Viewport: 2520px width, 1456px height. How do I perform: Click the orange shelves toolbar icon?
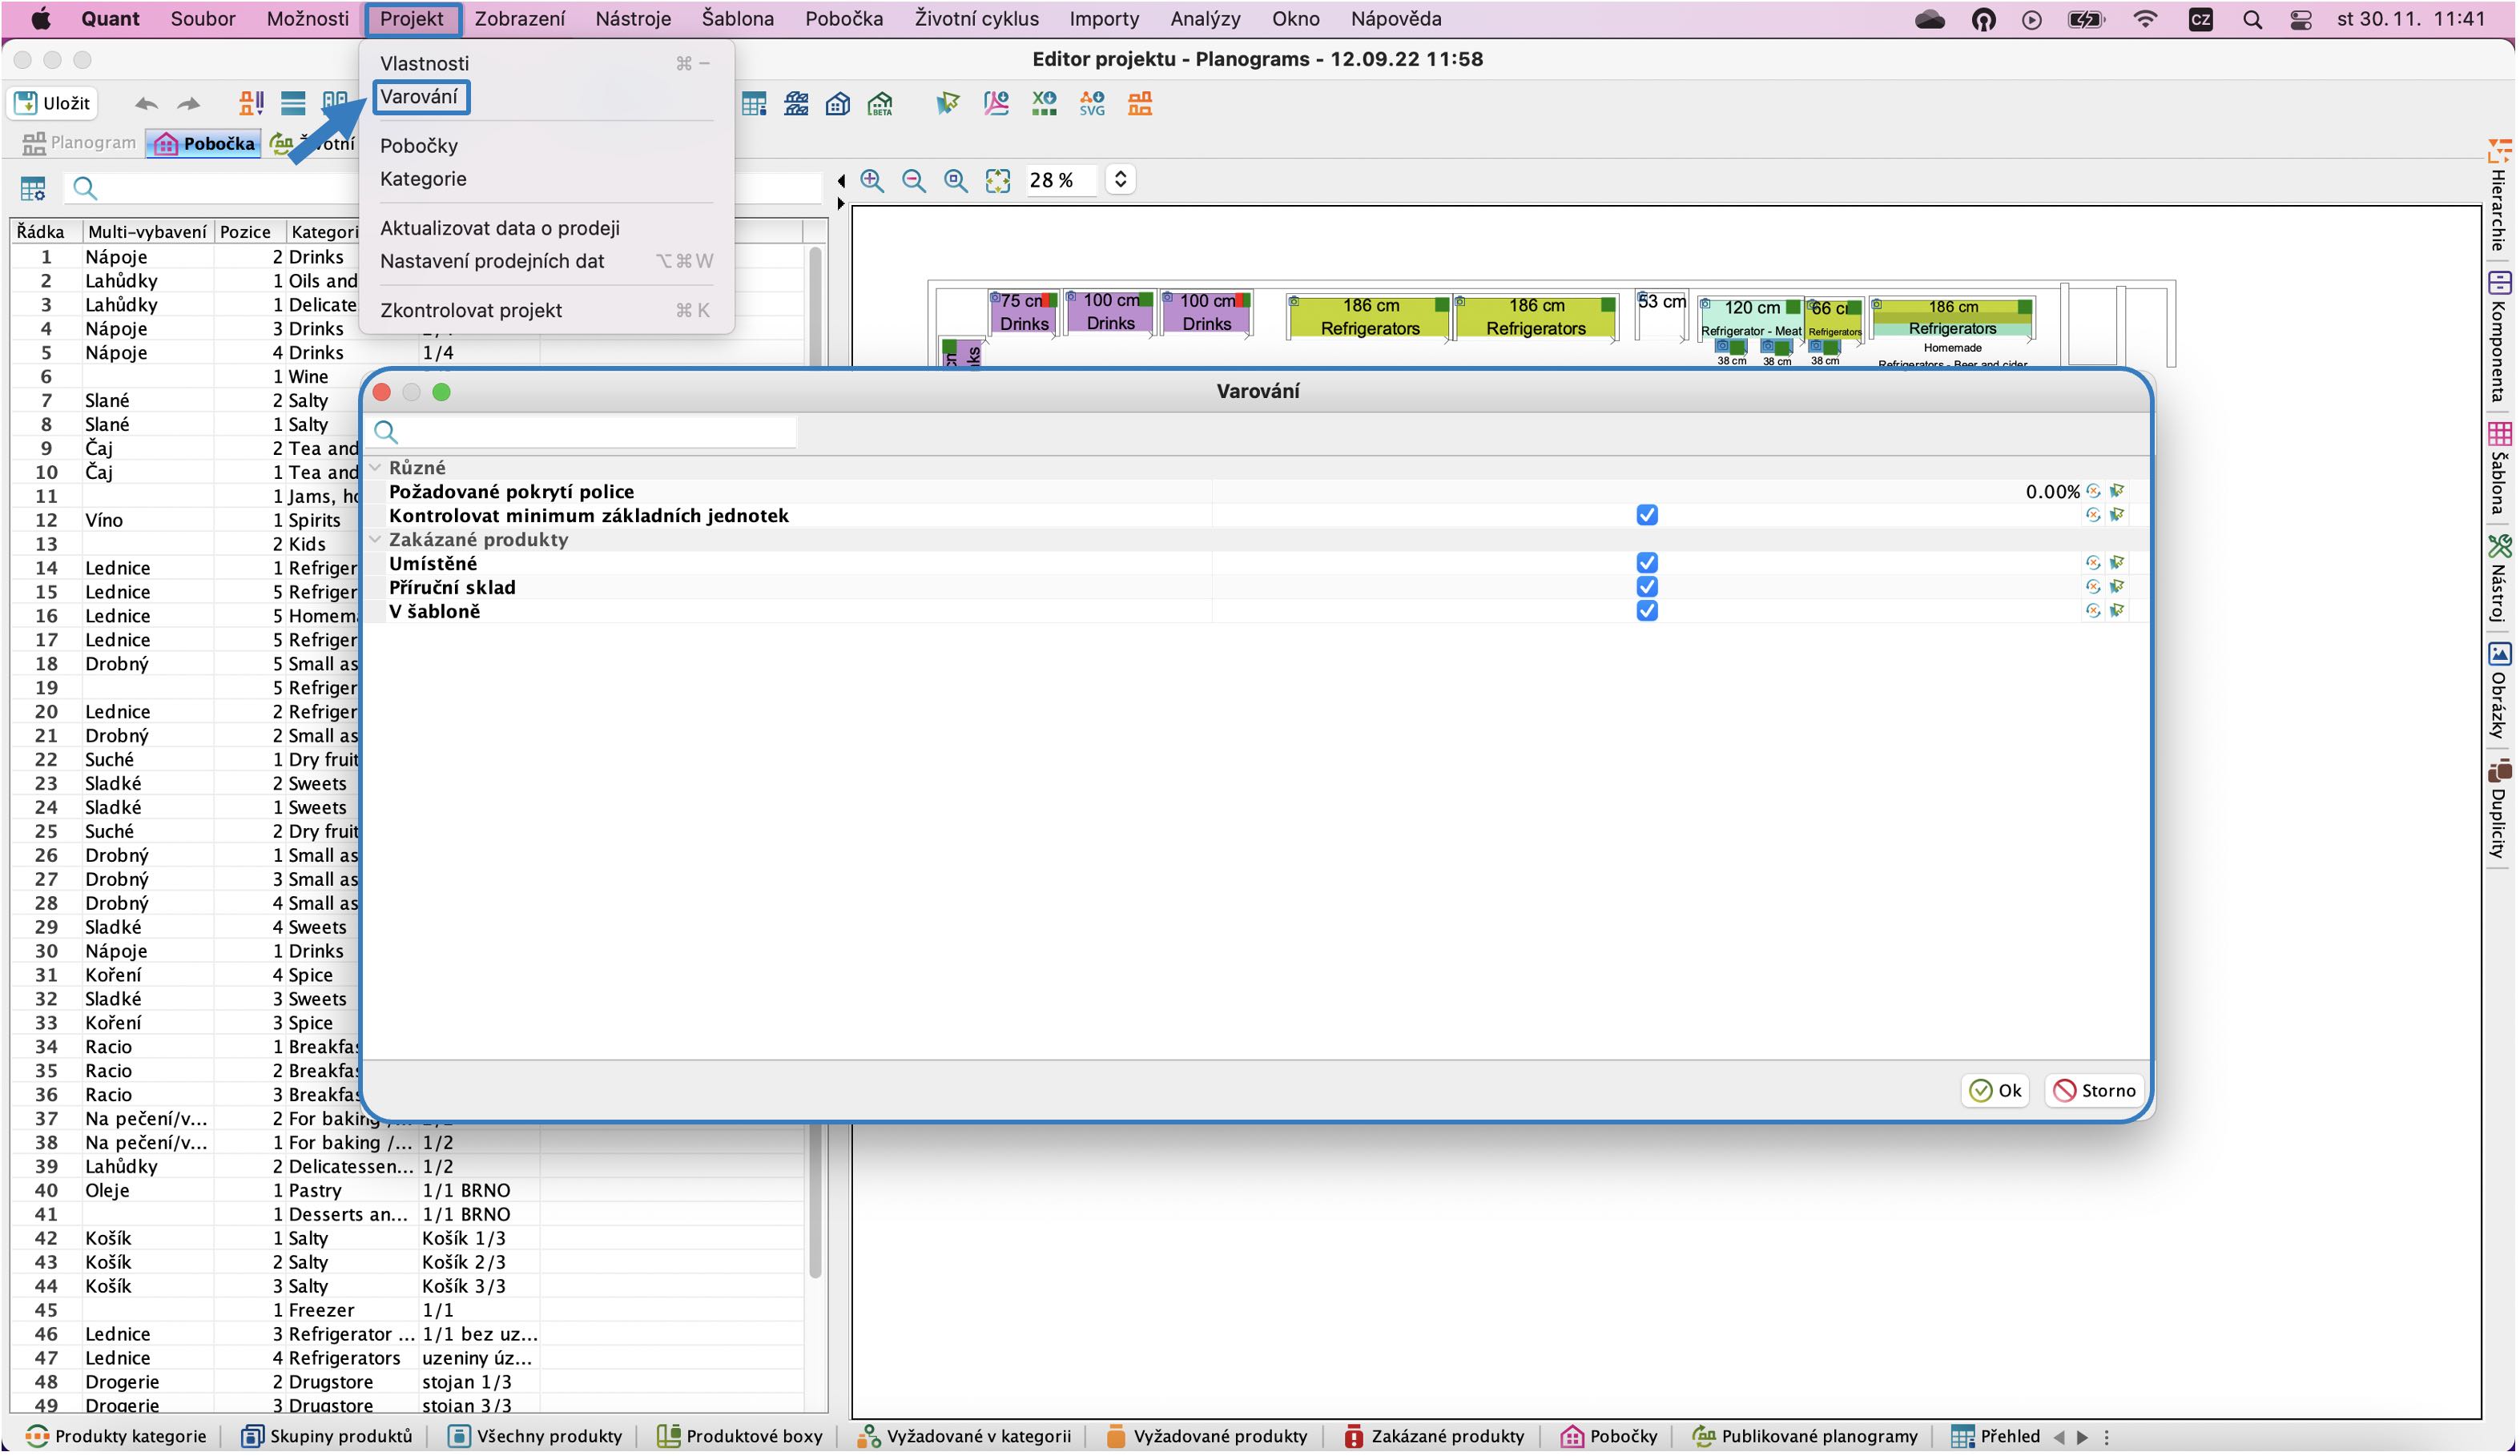(1140, 103)
